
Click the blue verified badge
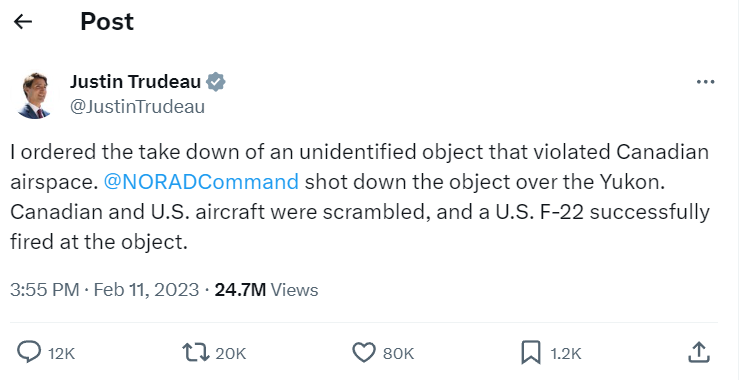pyautogui.click(x=216, y=82)
